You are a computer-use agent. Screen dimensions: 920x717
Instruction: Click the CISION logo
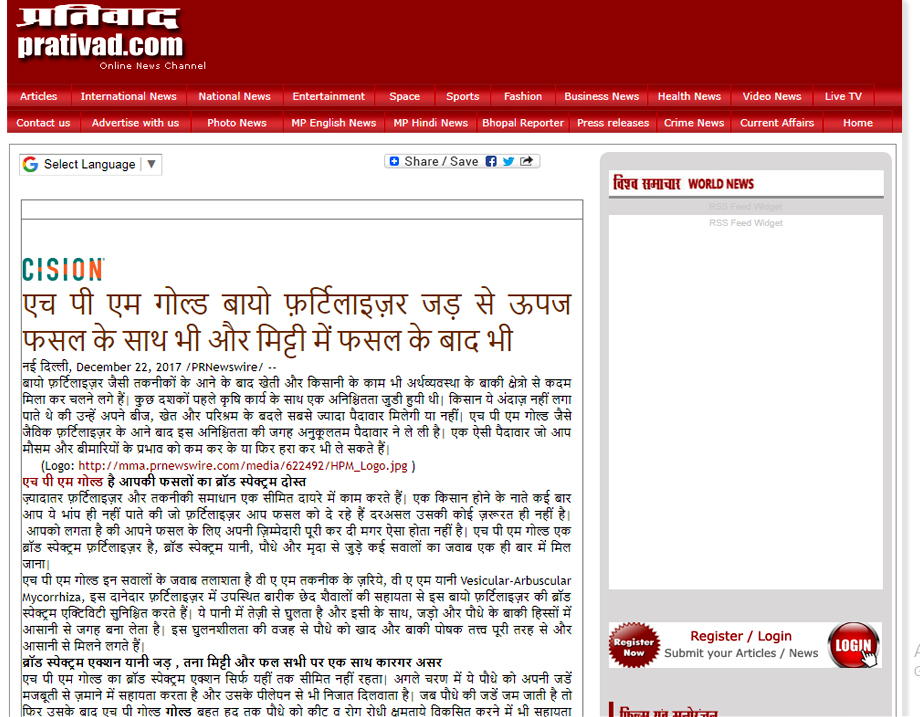pos(63,269)
